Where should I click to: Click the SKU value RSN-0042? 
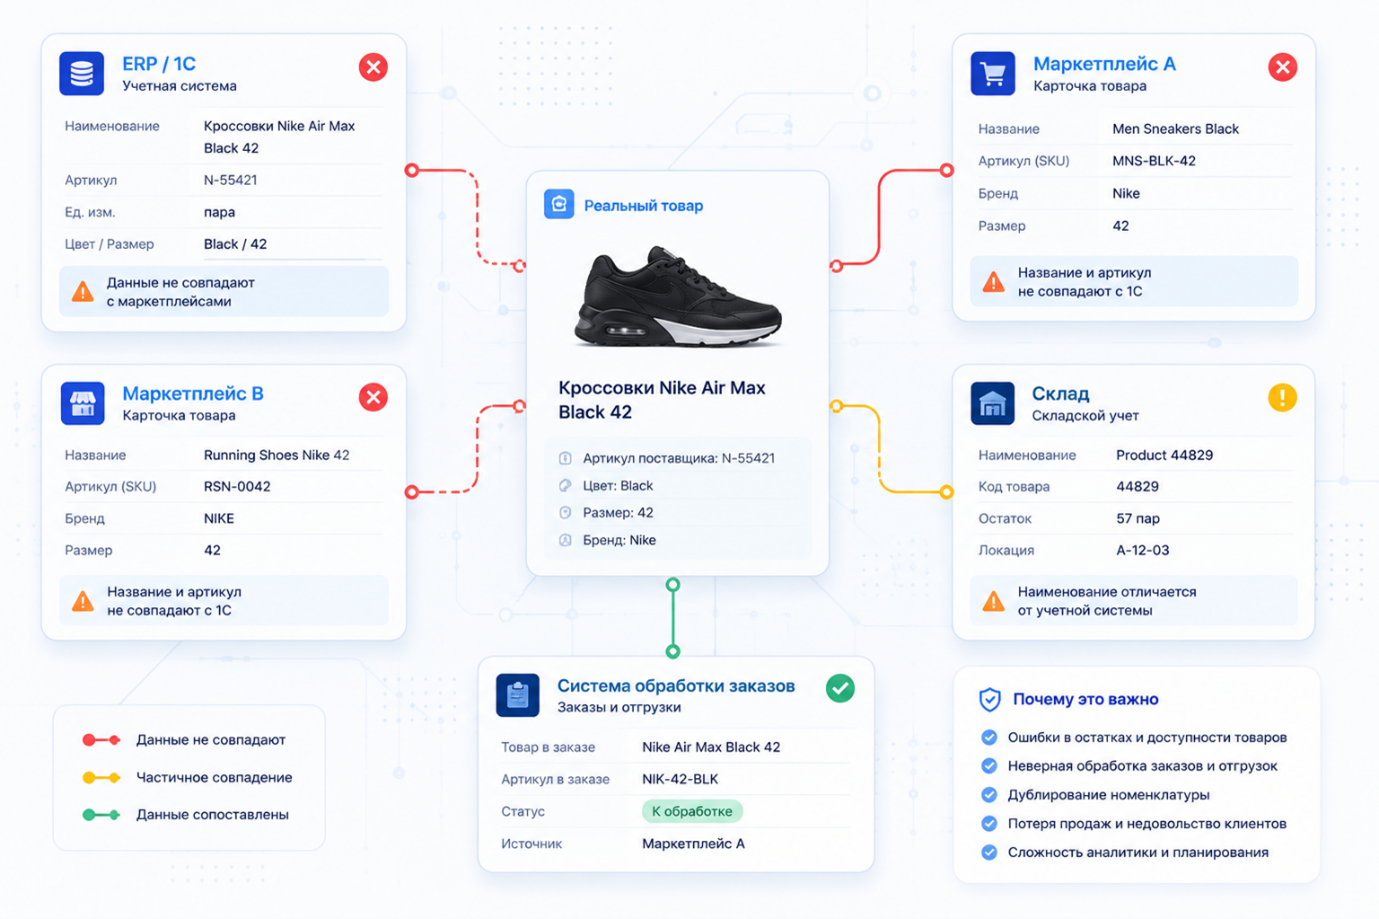coord(237,487)
